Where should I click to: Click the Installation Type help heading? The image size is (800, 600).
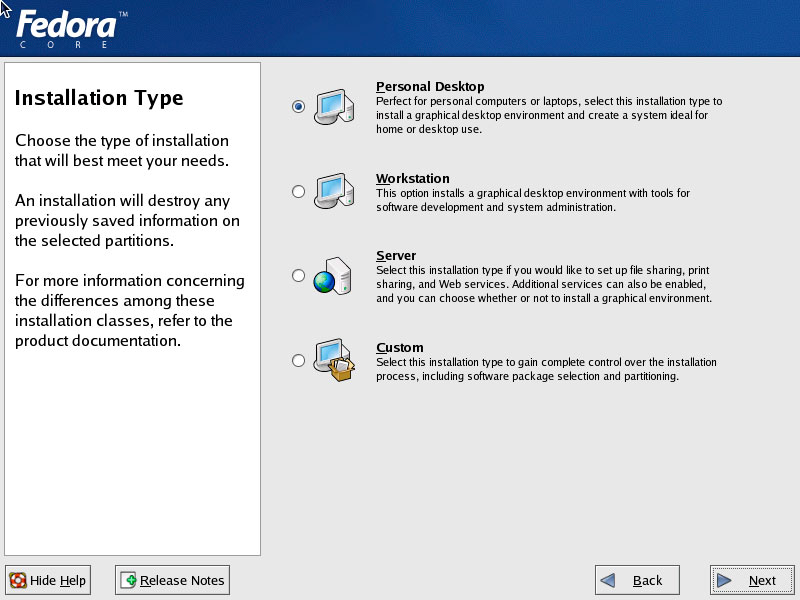[x=99, y=98]
